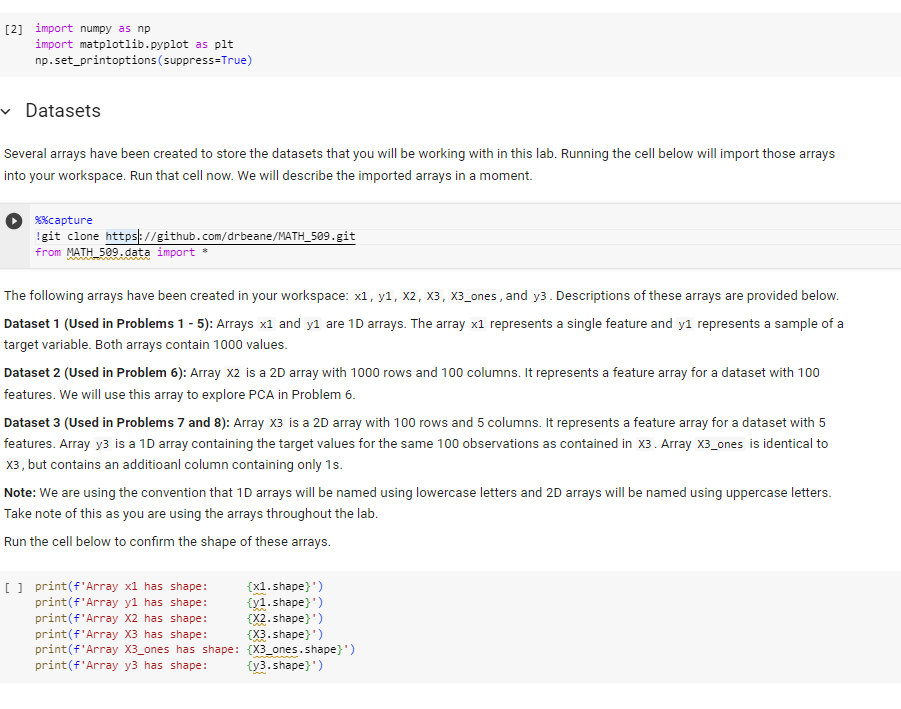Click the %%capture magic command text

point(62,219)
